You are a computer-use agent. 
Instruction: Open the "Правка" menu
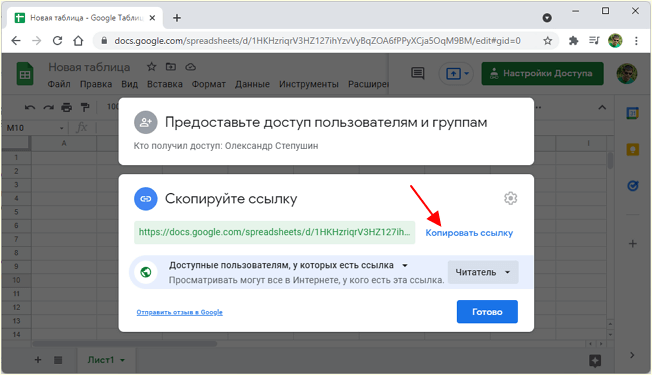(96, 84)
